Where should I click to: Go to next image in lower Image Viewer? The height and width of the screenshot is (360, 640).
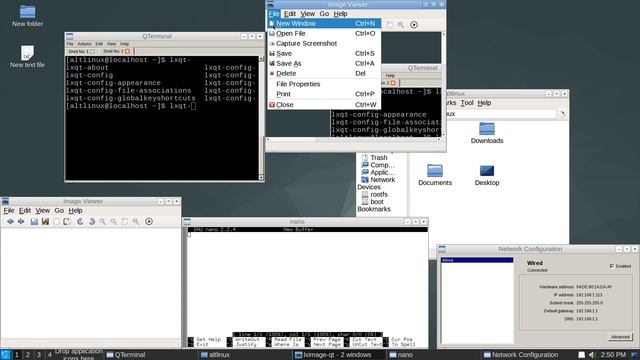point(21,221)
